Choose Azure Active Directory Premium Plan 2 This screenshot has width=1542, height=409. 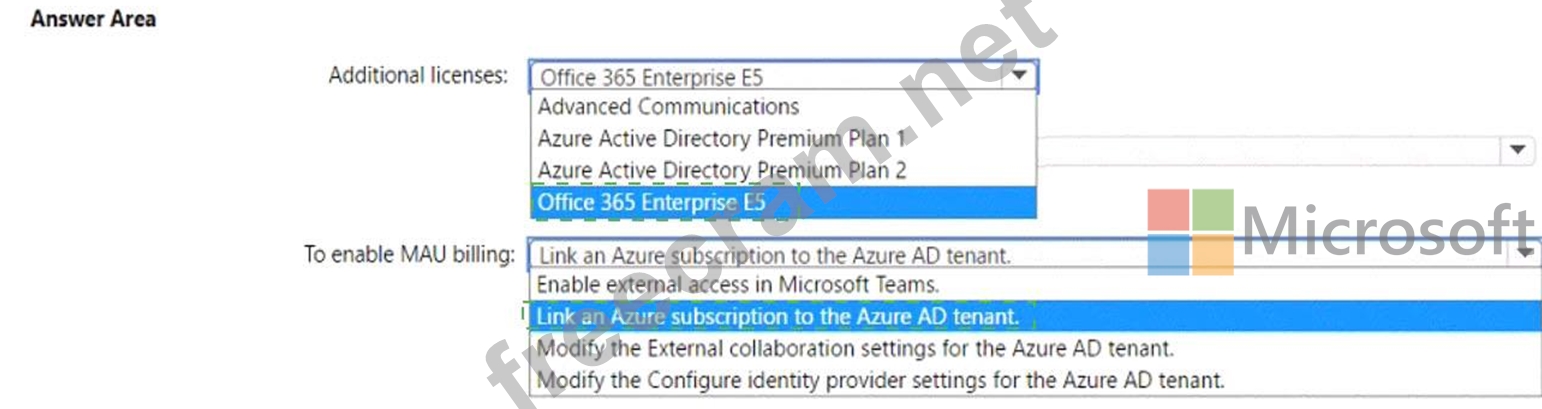(721, 170)
